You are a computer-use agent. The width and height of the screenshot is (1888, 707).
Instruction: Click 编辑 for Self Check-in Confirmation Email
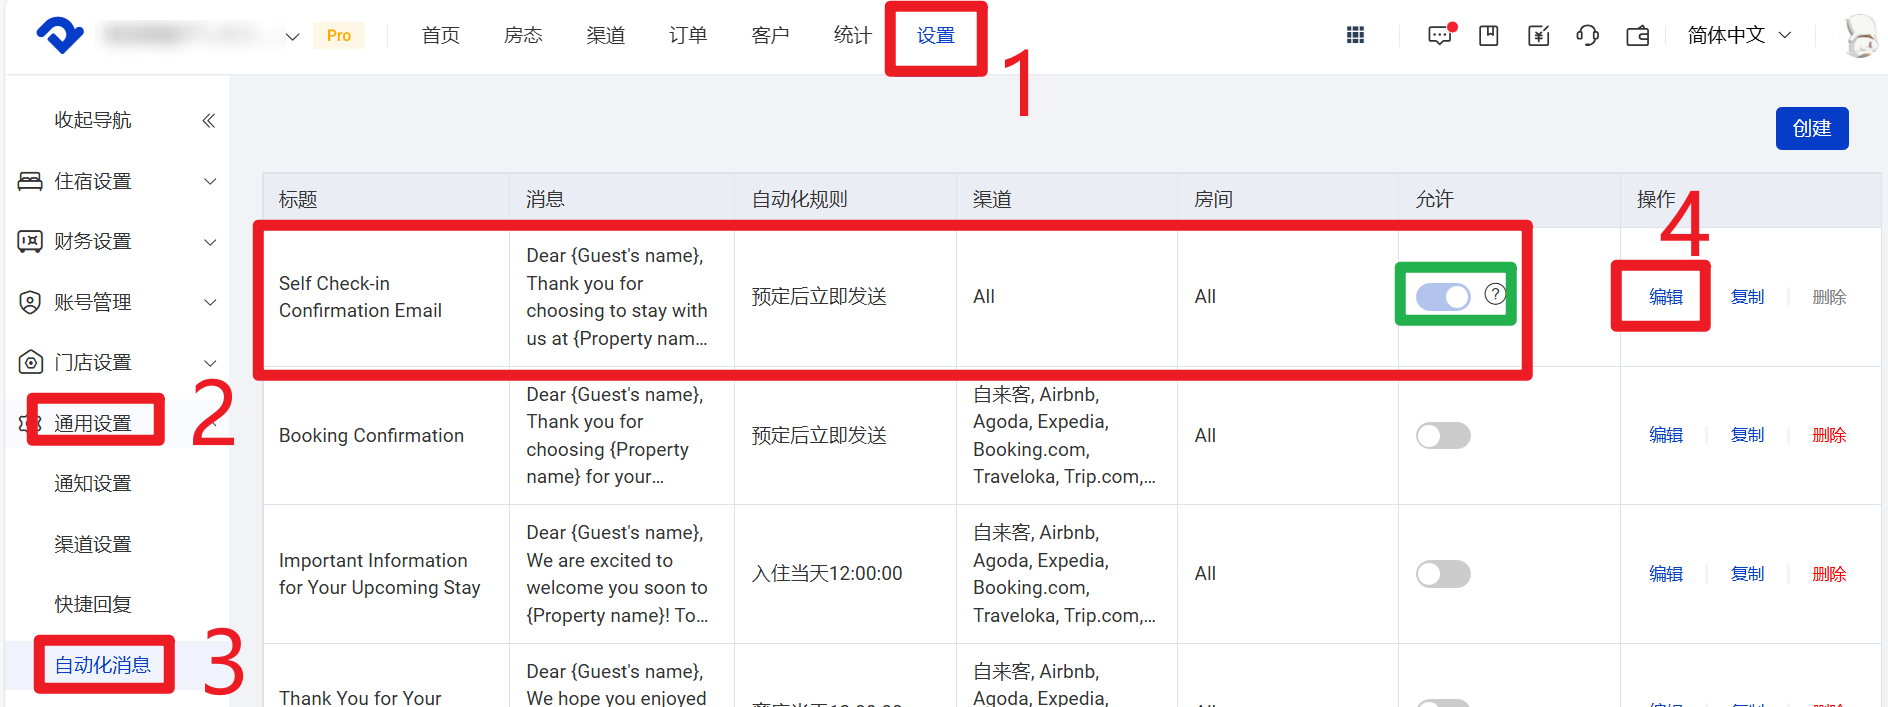[x=1666, y=297]
